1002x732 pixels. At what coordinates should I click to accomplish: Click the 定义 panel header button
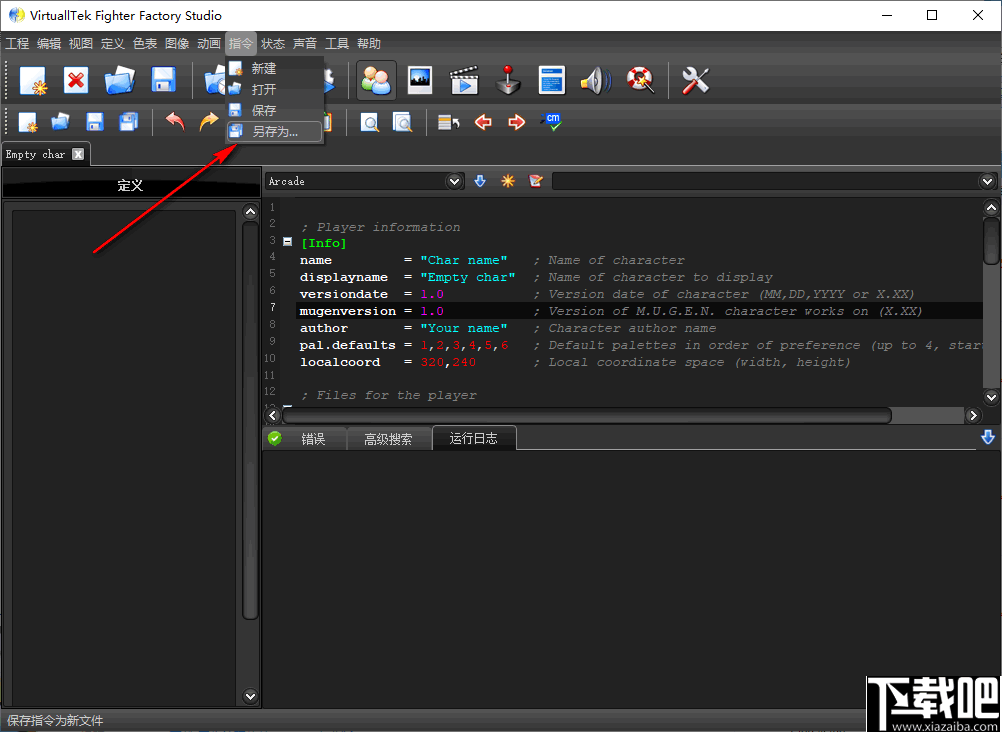pos(130,185)
